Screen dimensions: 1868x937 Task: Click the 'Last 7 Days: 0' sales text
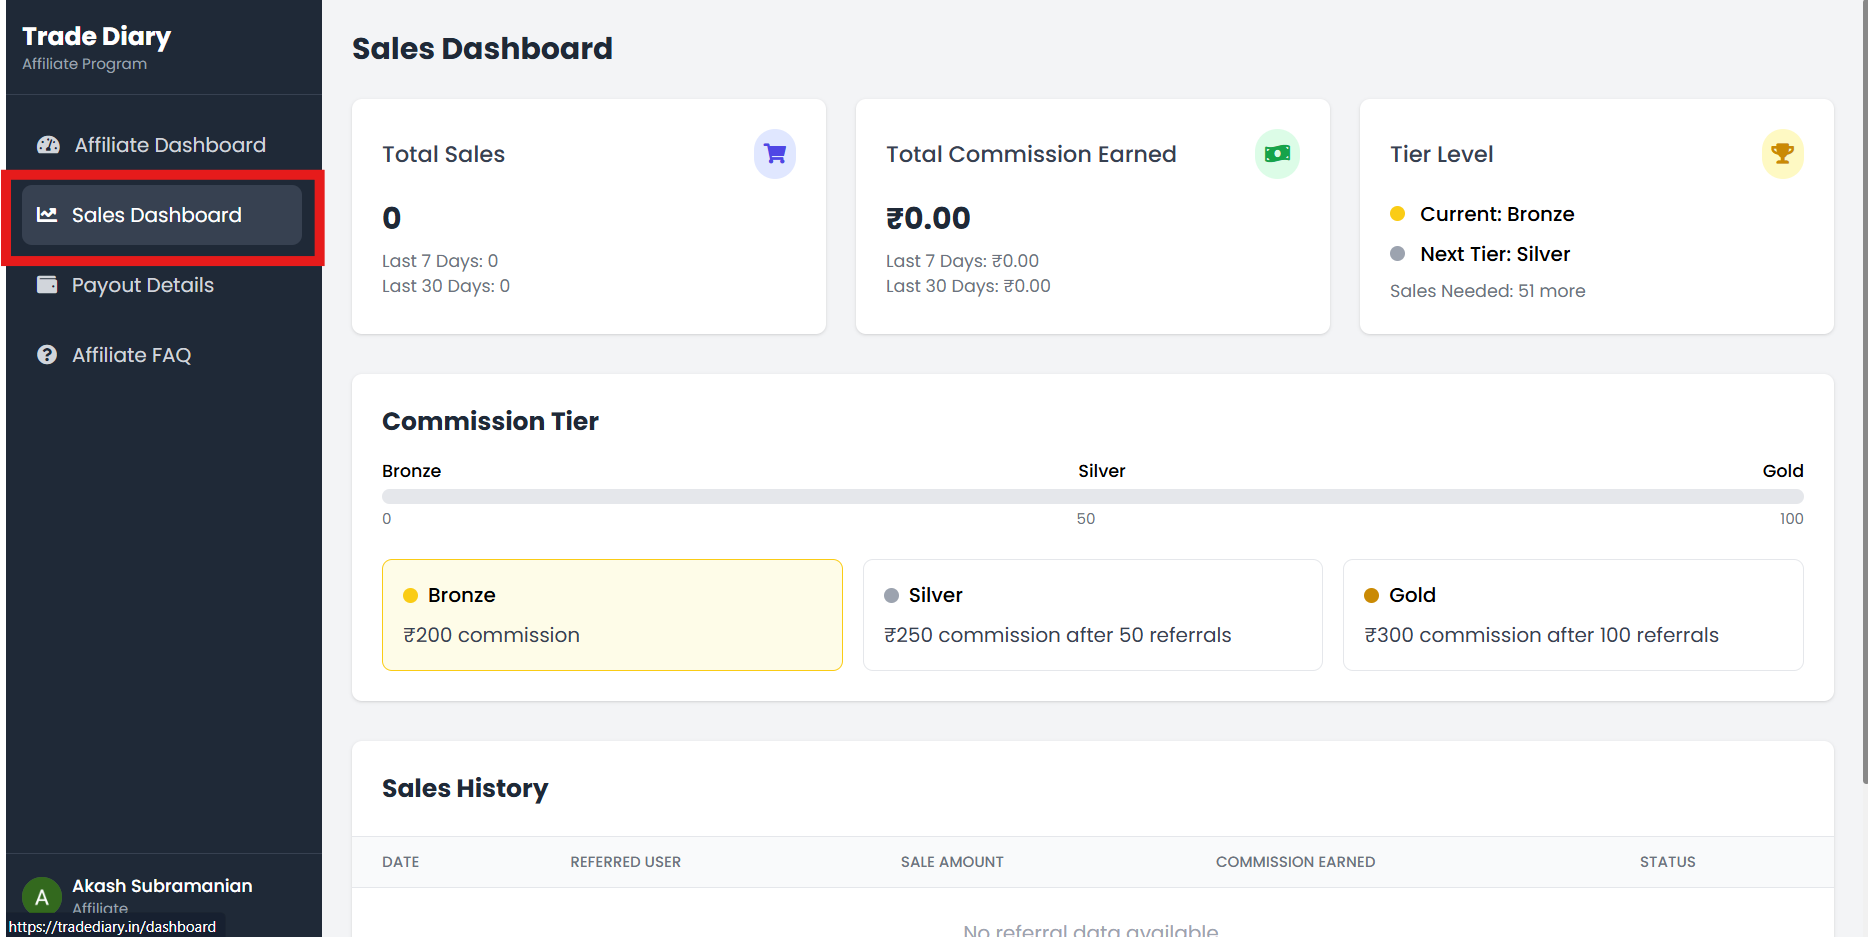[440, 261]
